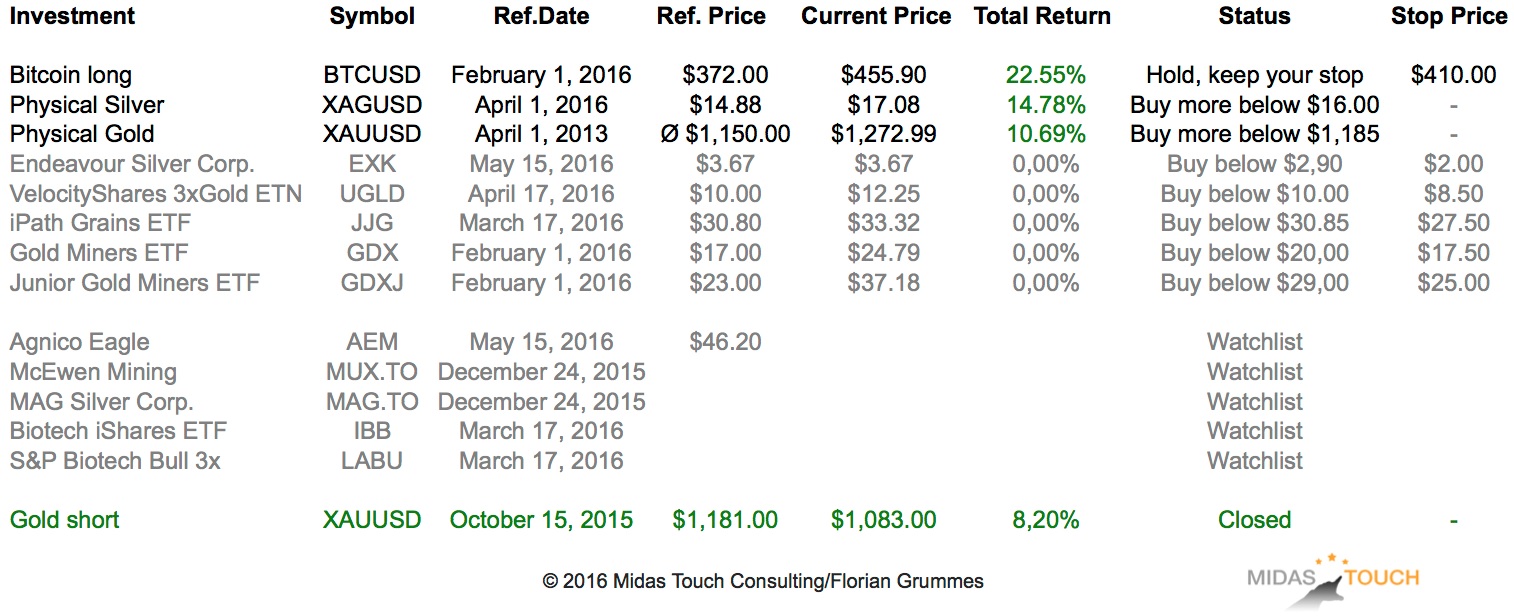
Task: Click the Midas Touch Consulting copyright text
Action: [762, 581]
